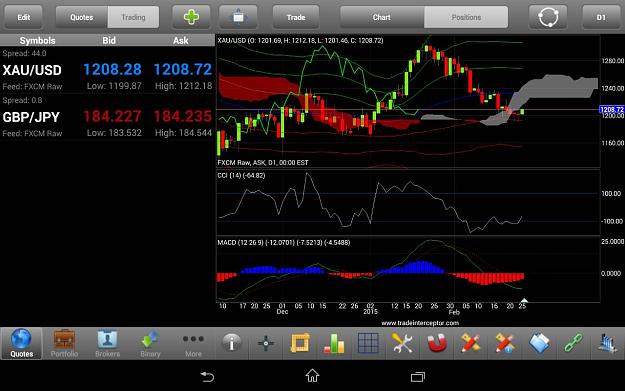This screenshot has height=391, width=625.
Task: Open www.tradeinterceptor.com link
Action: click(420, 323)
